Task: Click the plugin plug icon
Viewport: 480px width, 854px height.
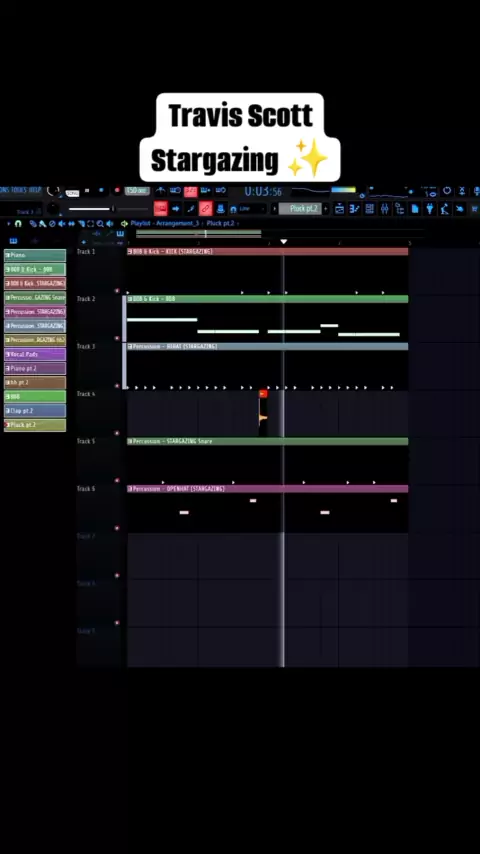Action: 430,209
